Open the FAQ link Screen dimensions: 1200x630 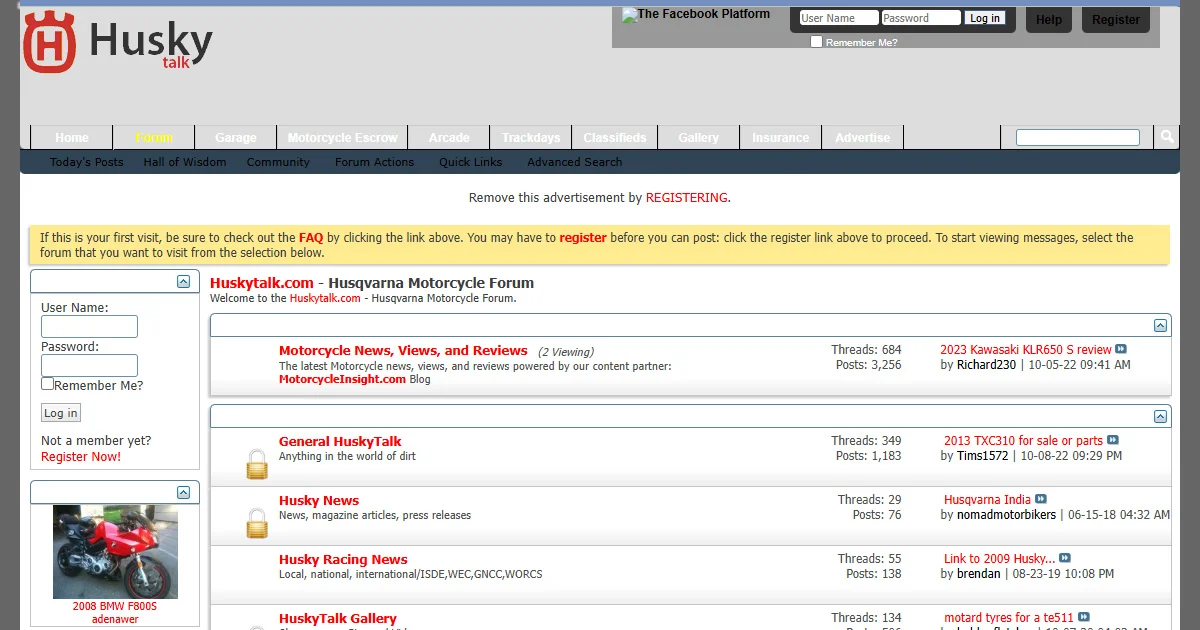(x=311, y=238)
